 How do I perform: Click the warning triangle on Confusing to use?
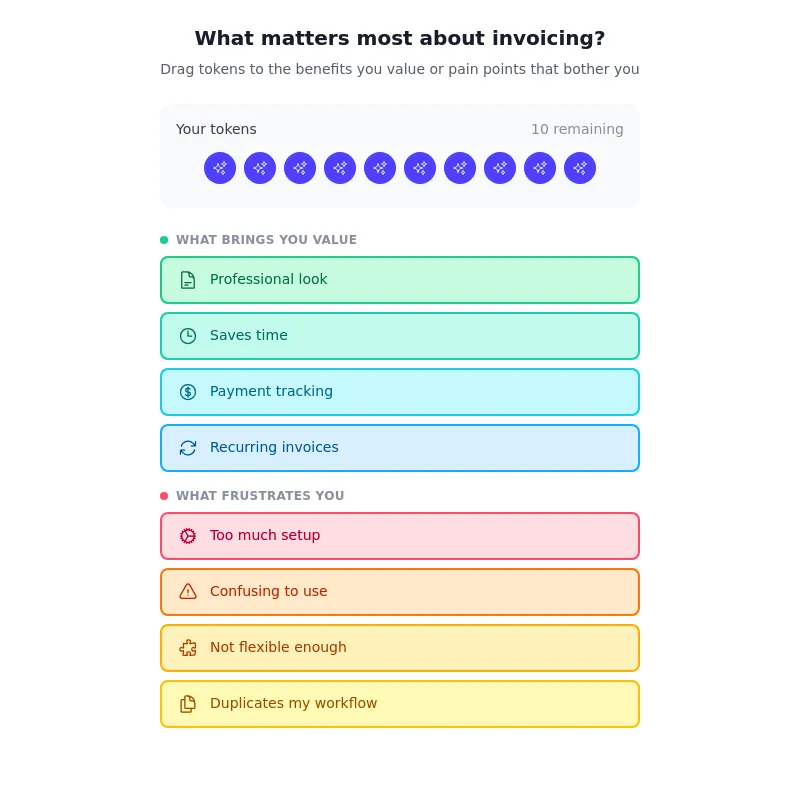pyautogui.click(x=188, y=591)
